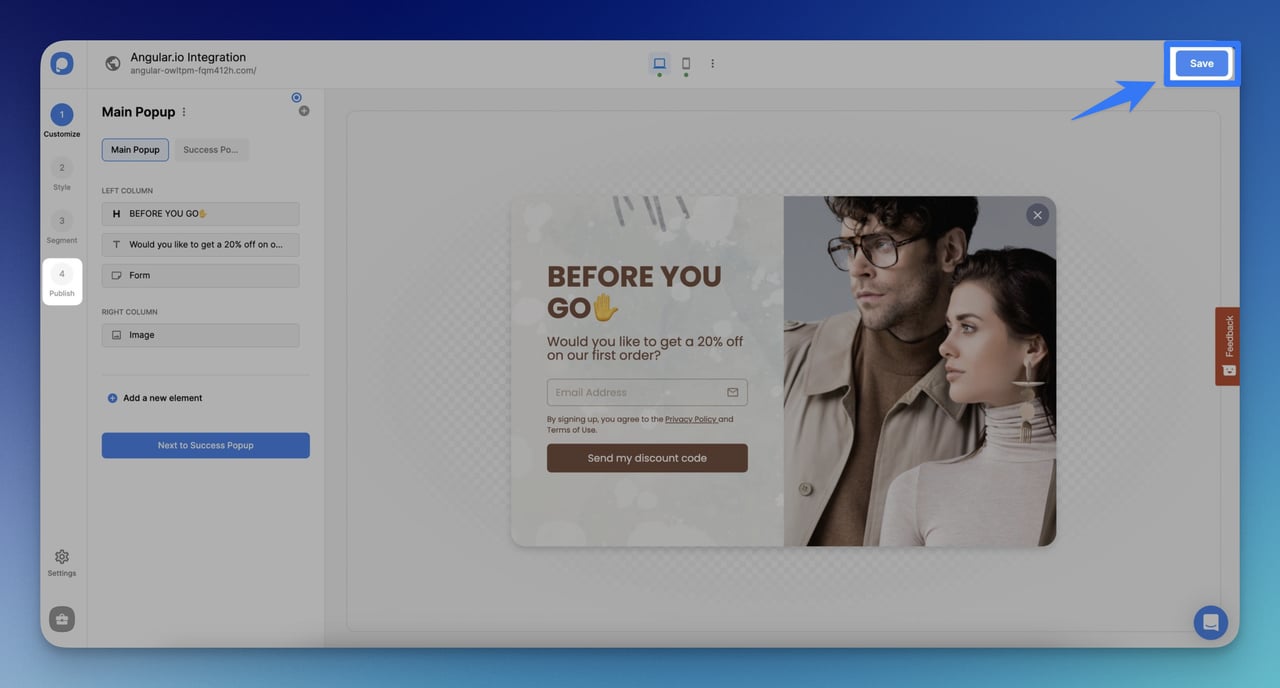Click the globe icon next to Angular.io Integration
This screenshot has height=688, width=1280.
(x=113, y=63)
